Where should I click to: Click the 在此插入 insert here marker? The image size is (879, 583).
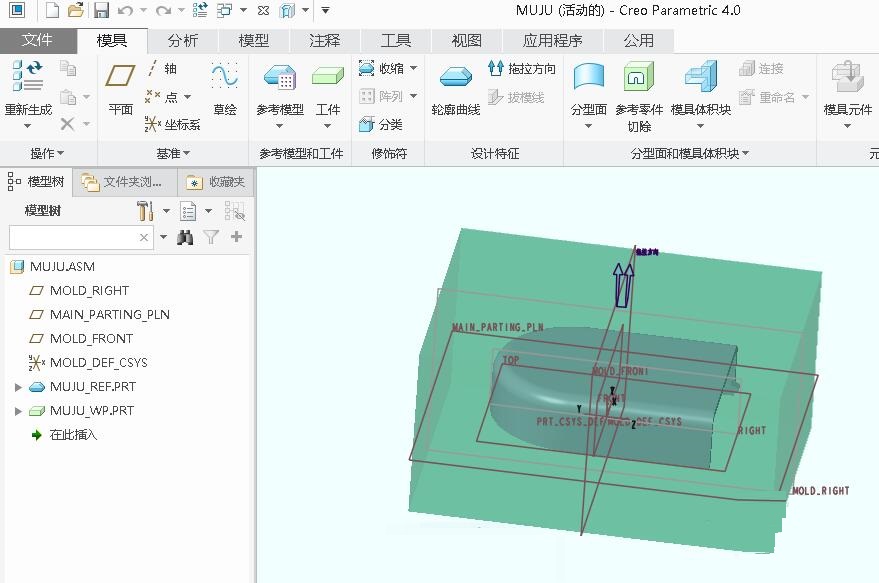[x=64, y=435]
